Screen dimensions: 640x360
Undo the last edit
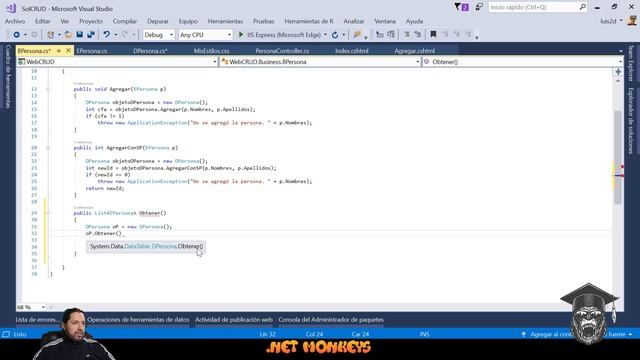107,35
